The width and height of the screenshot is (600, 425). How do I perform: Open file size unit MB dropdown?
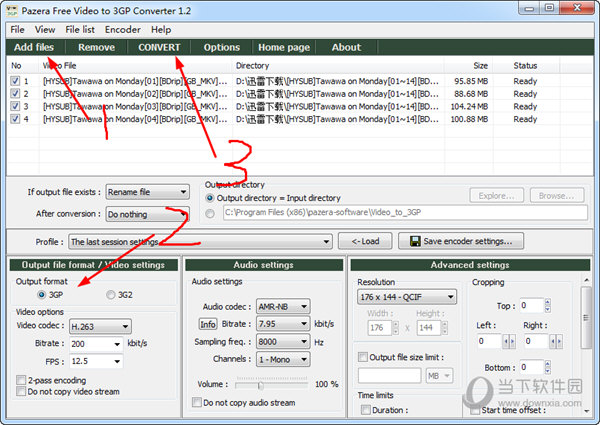click(x=440, y=376)
